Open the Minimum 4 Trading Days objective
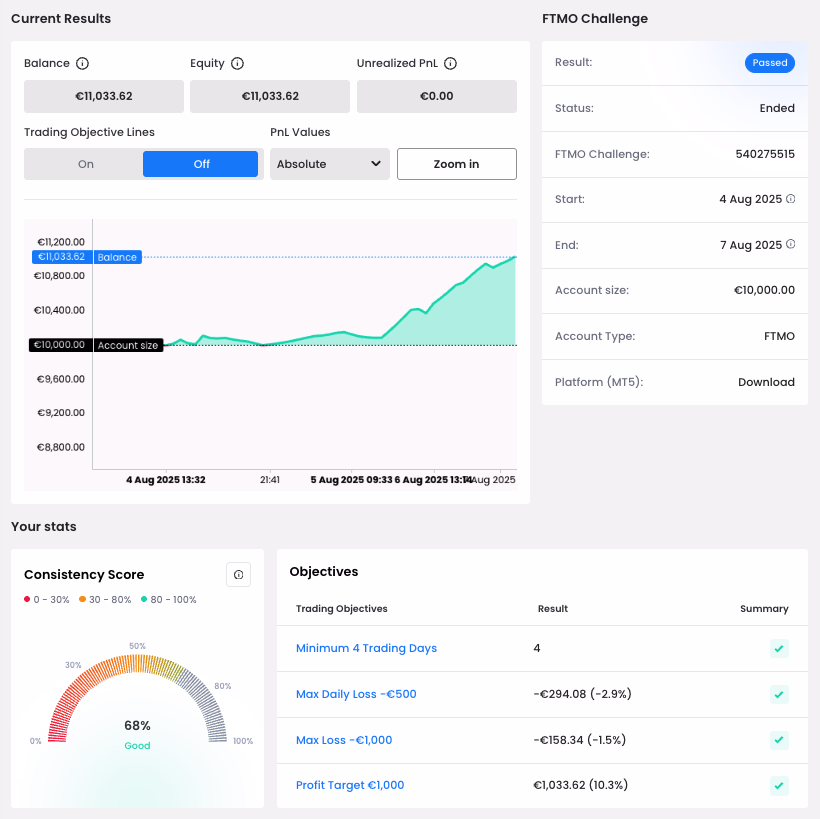Viewport: 820px width, 819px height. pos(367,649)
